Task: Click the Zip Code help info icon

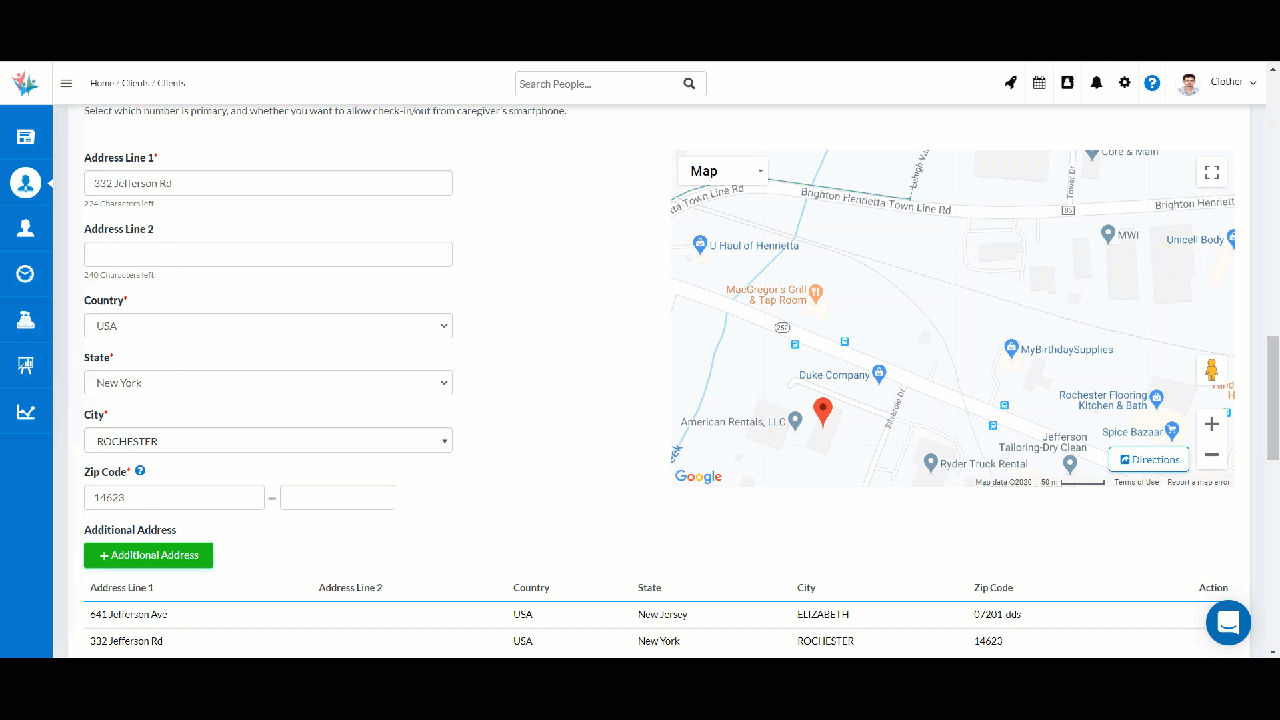Action: click(x=140, y=471)
